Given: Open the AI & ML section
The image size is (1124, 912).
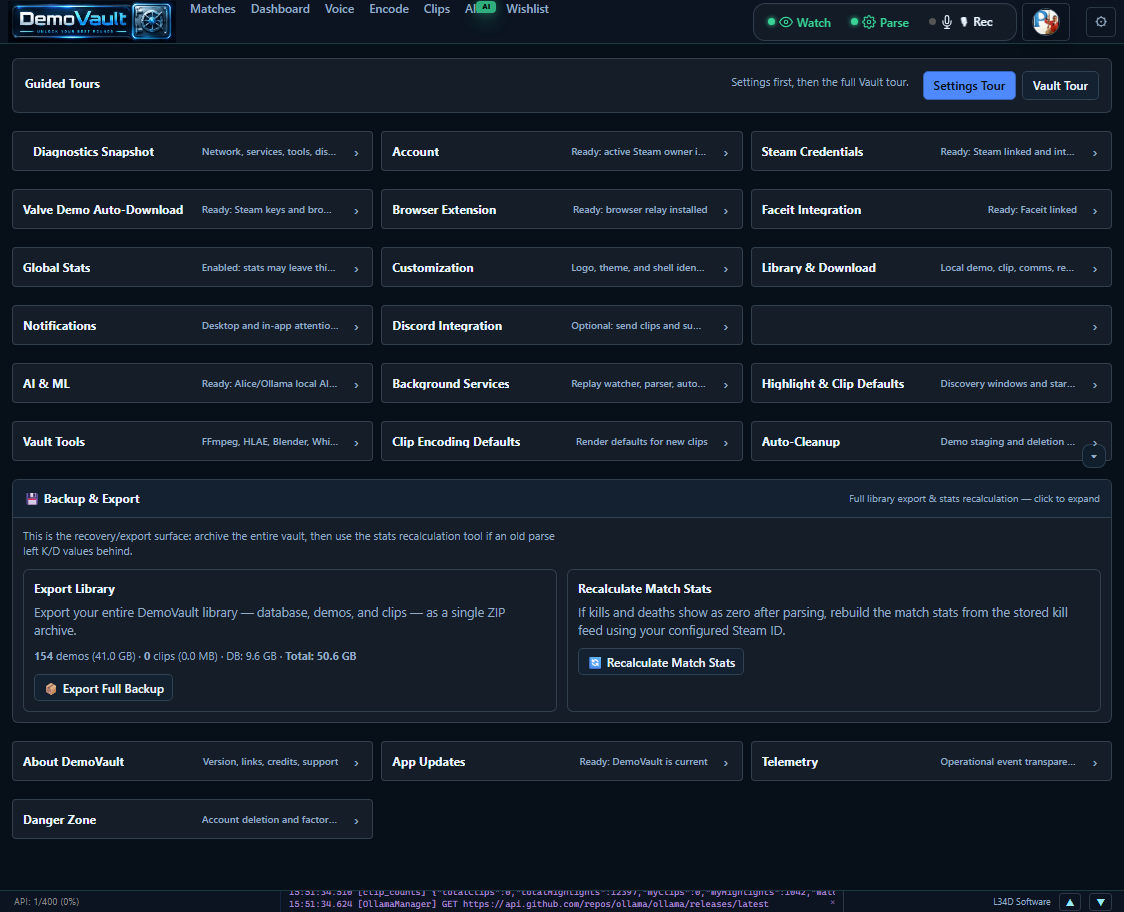Looking at the screenshot, I should click(x=192, y=384).
